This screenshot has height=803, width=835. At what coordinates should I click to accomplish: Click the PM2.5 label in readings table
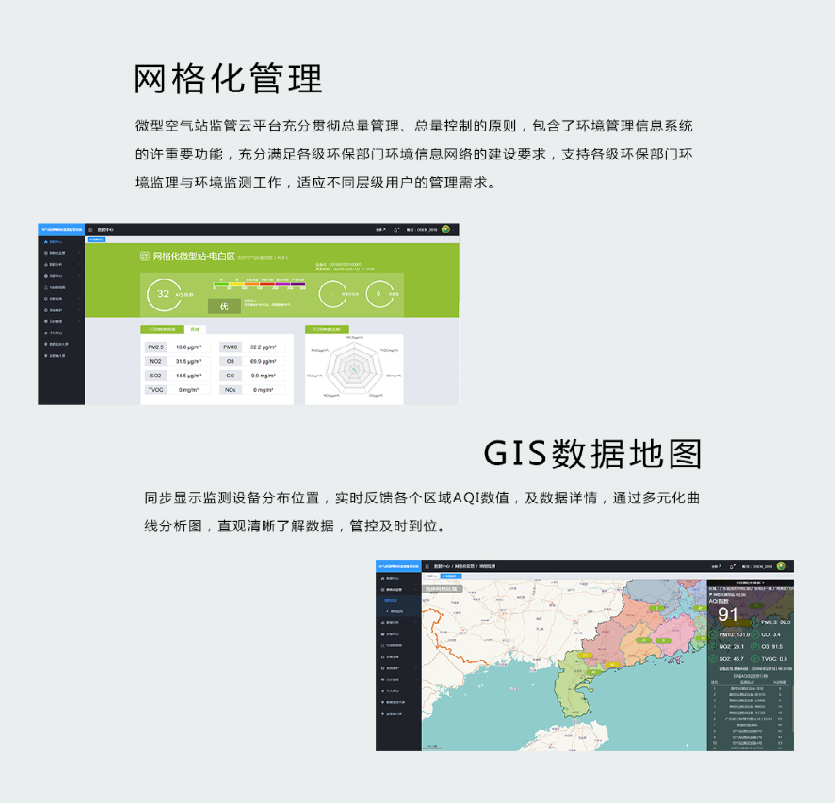tap(155, 346)
